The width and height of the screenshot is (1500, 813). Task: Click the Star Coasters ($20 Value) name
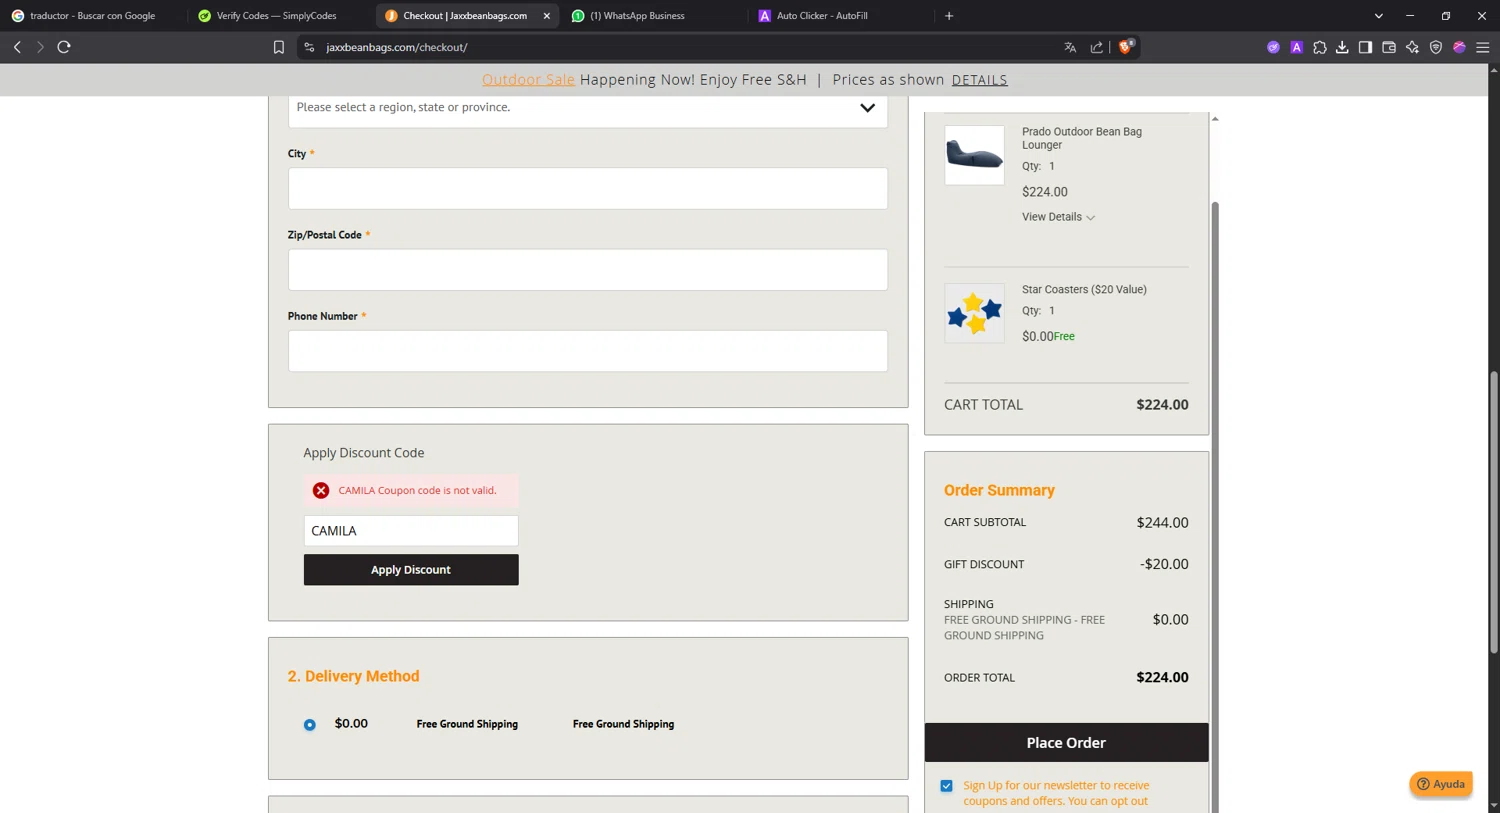click(1084, 290)
